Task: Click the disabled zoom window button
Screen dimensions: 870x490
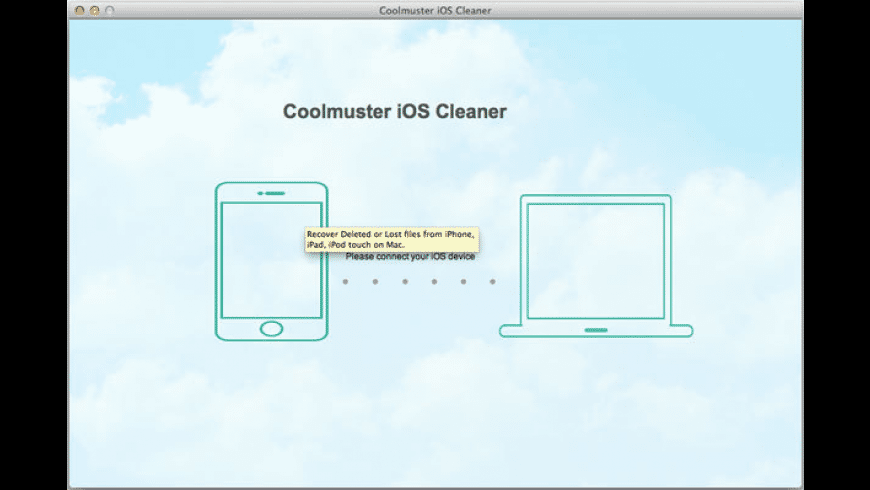Action: coord(110,10)
